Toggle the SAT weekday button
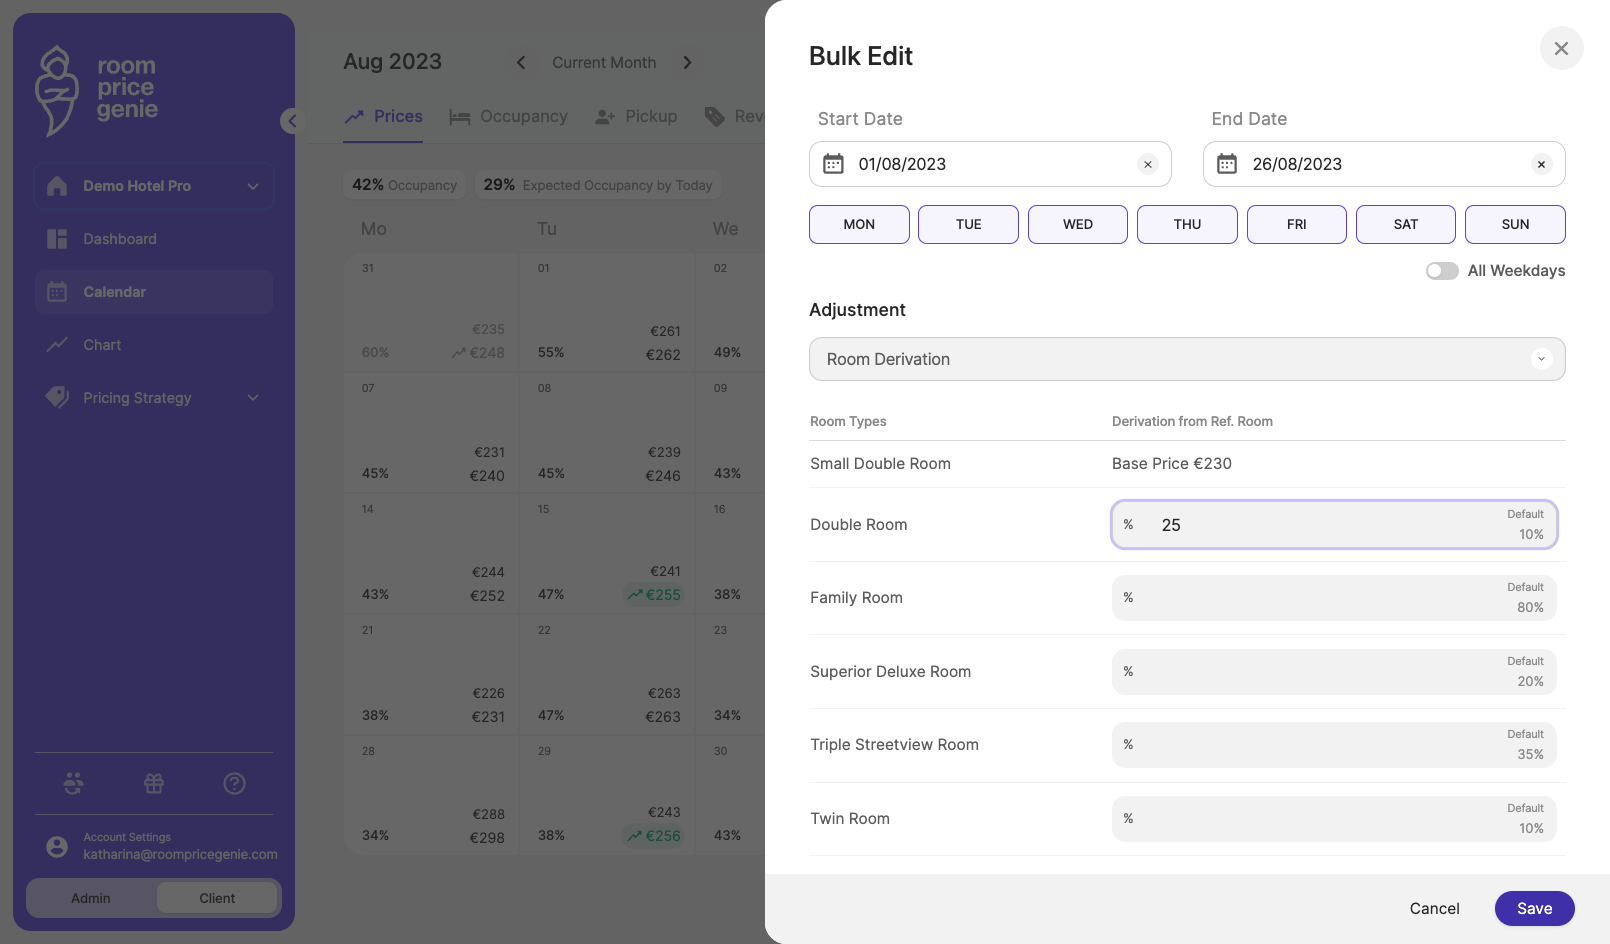The height and width of the screenshot is (944, 1610). point(1406,224)
